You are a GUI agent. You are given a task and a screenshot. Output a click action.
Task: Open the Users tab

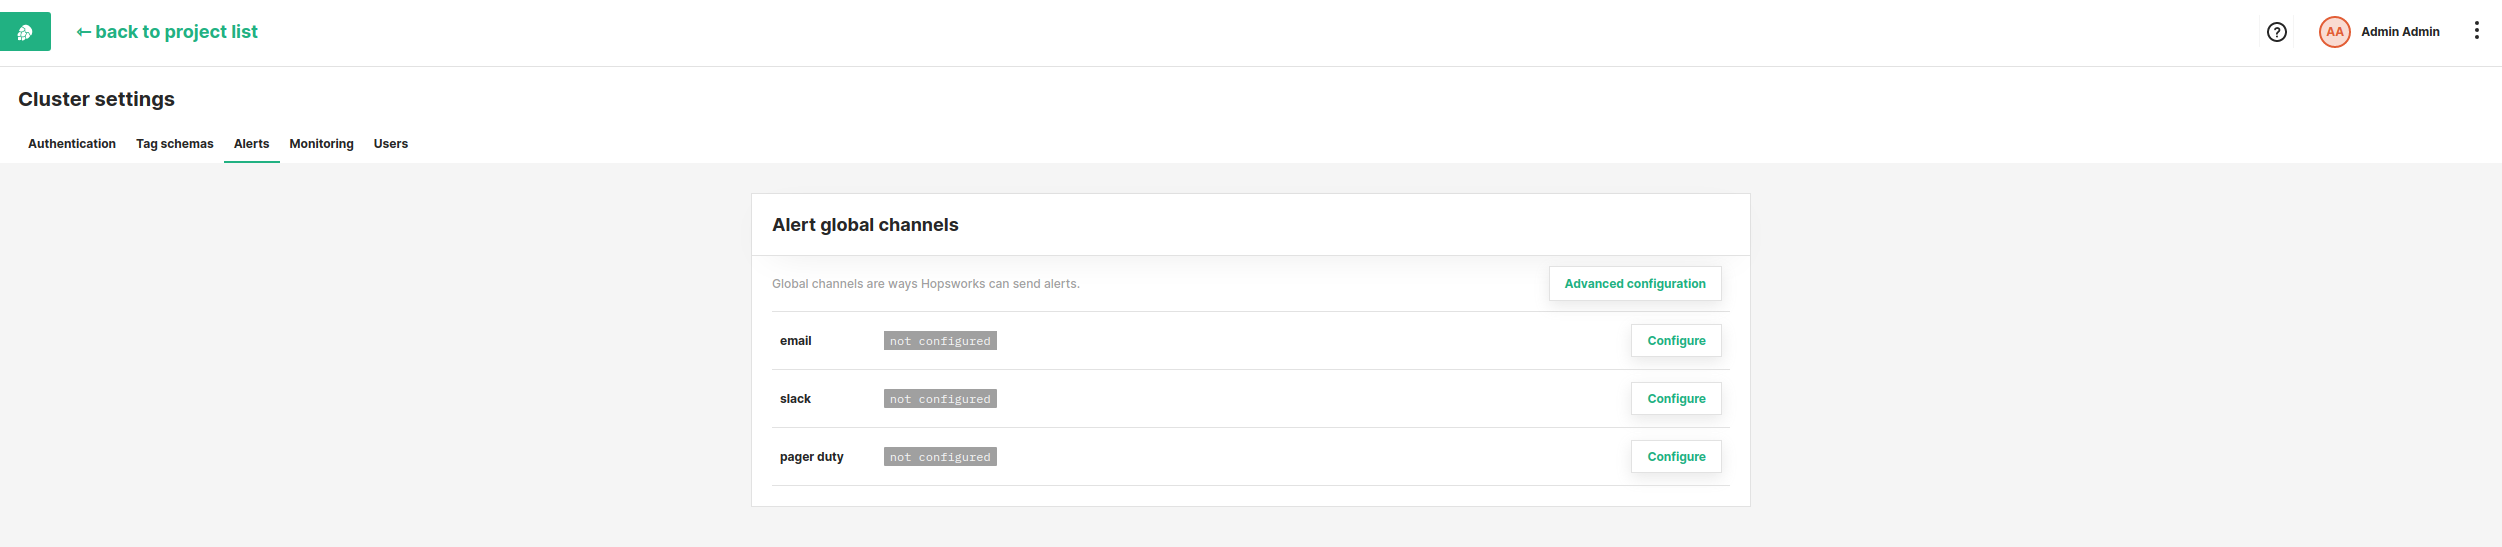pyautogui.click(x=391, y=144)
